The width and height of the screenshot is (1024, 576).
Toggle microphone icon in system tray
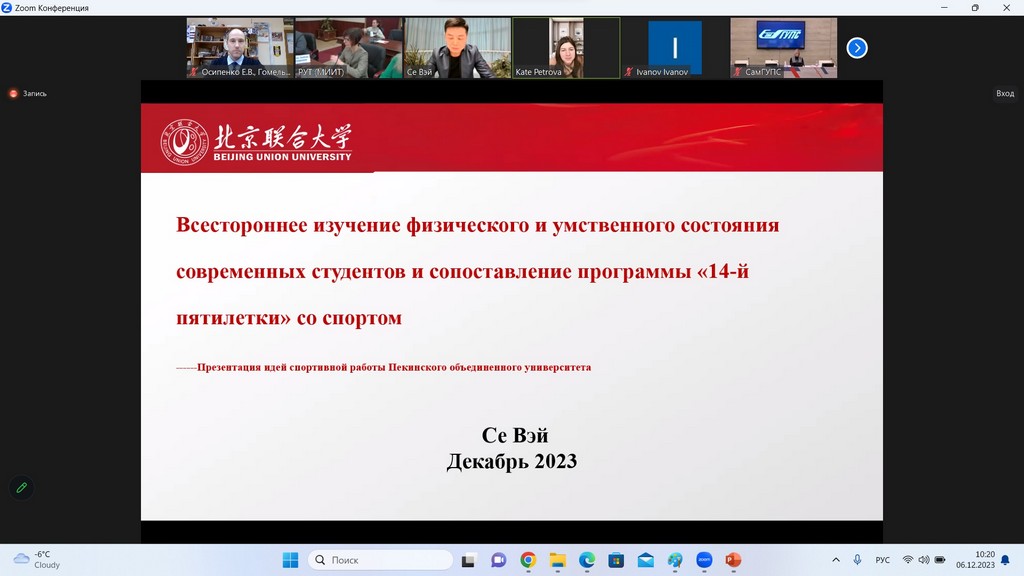(x=857, y=560)
